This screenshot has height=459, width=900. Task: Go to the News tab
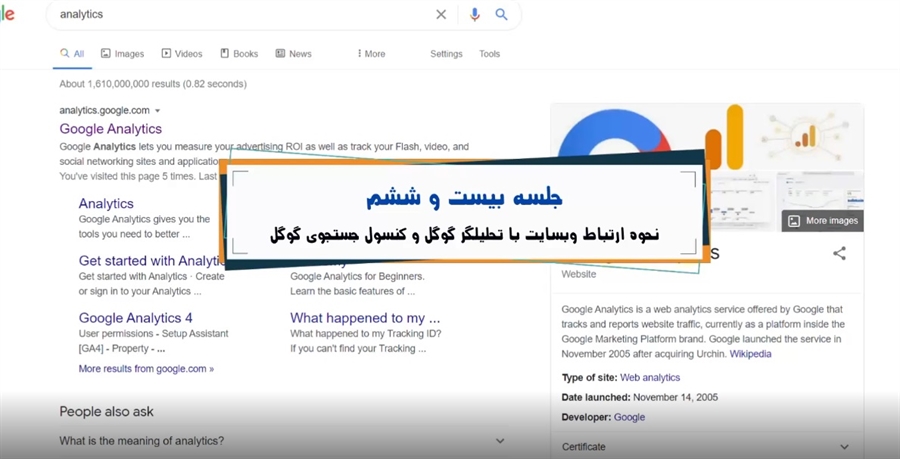(x=293, y=53)
